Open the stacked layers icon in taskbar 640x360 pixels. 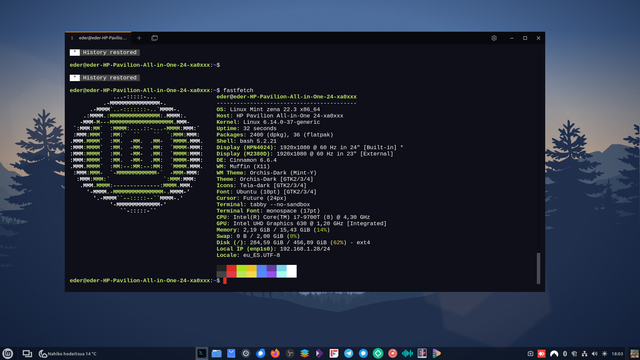304,353
